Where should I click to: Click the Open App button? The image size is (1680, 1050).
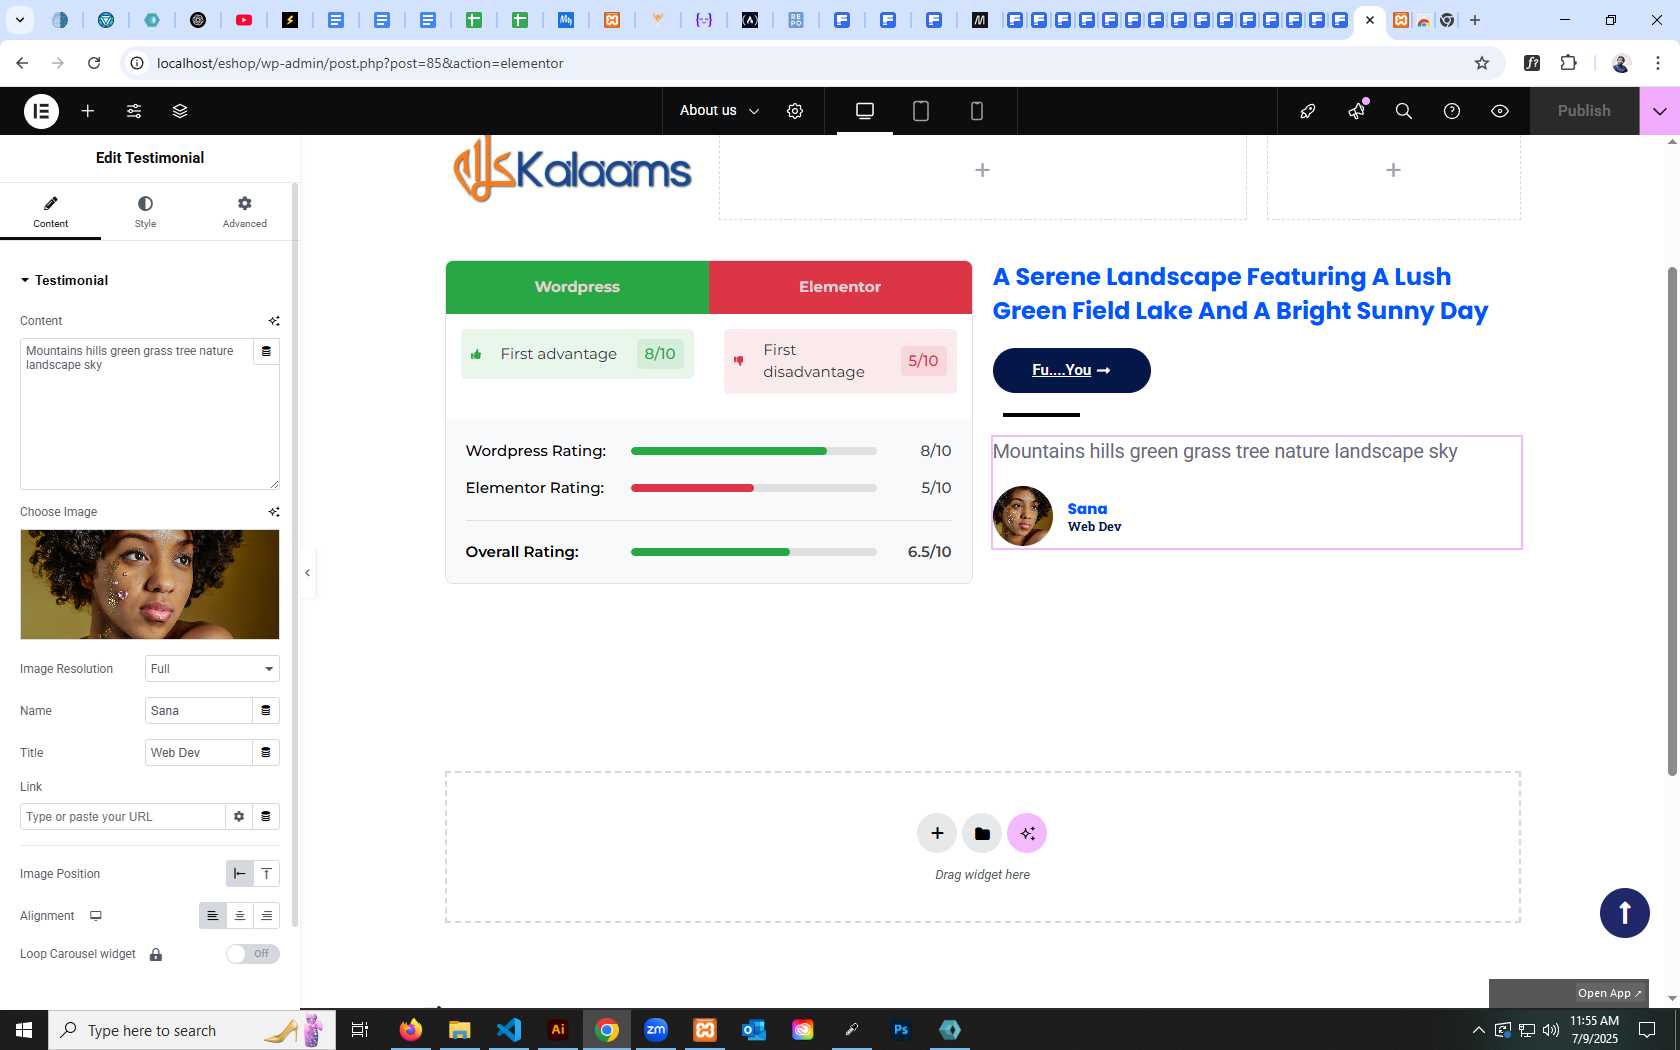pos(1609,993)
